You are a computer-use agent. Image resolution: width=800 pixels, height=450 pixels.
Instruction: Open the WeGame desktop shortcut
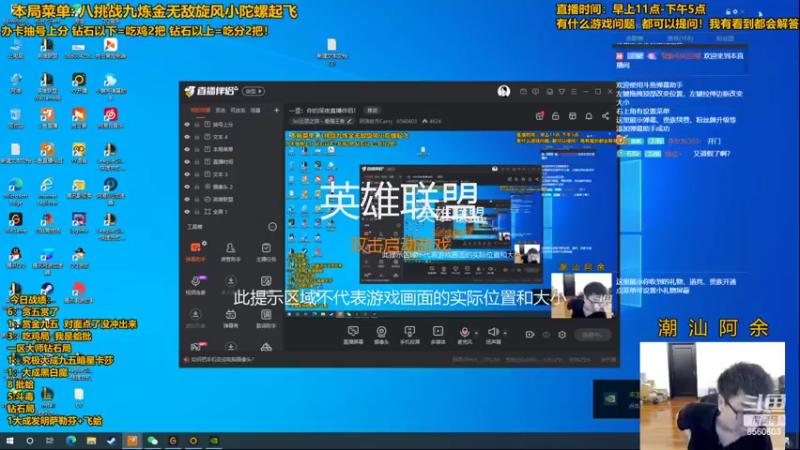15,223
